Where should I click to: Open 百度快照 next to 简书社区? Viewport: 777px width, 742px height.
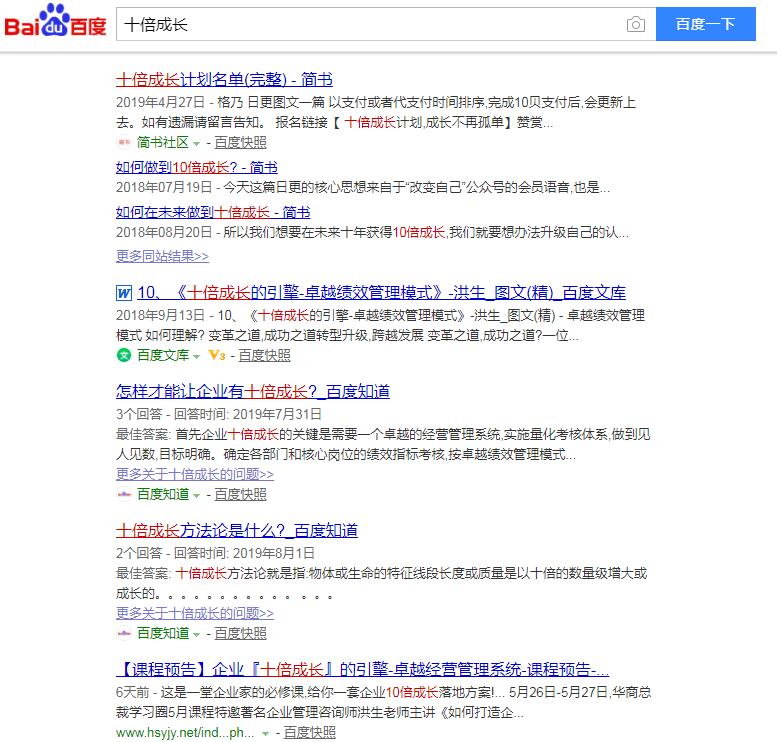(240, 143)
